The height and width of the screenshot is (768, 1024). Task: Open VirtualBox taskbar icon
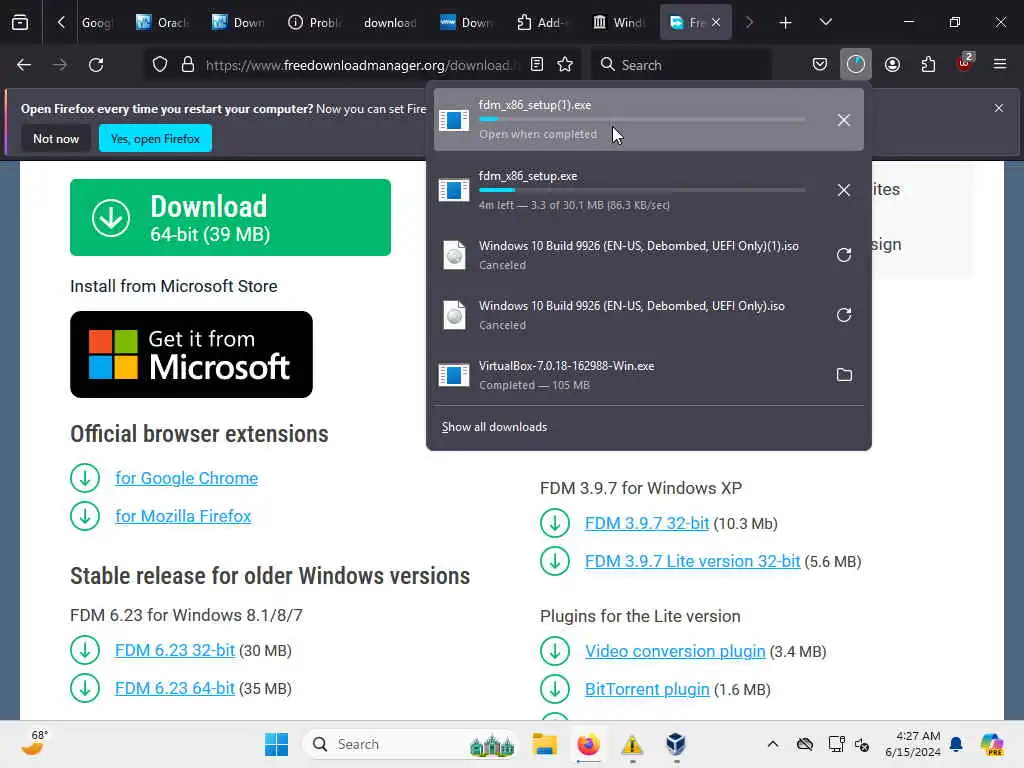point(676,744)
